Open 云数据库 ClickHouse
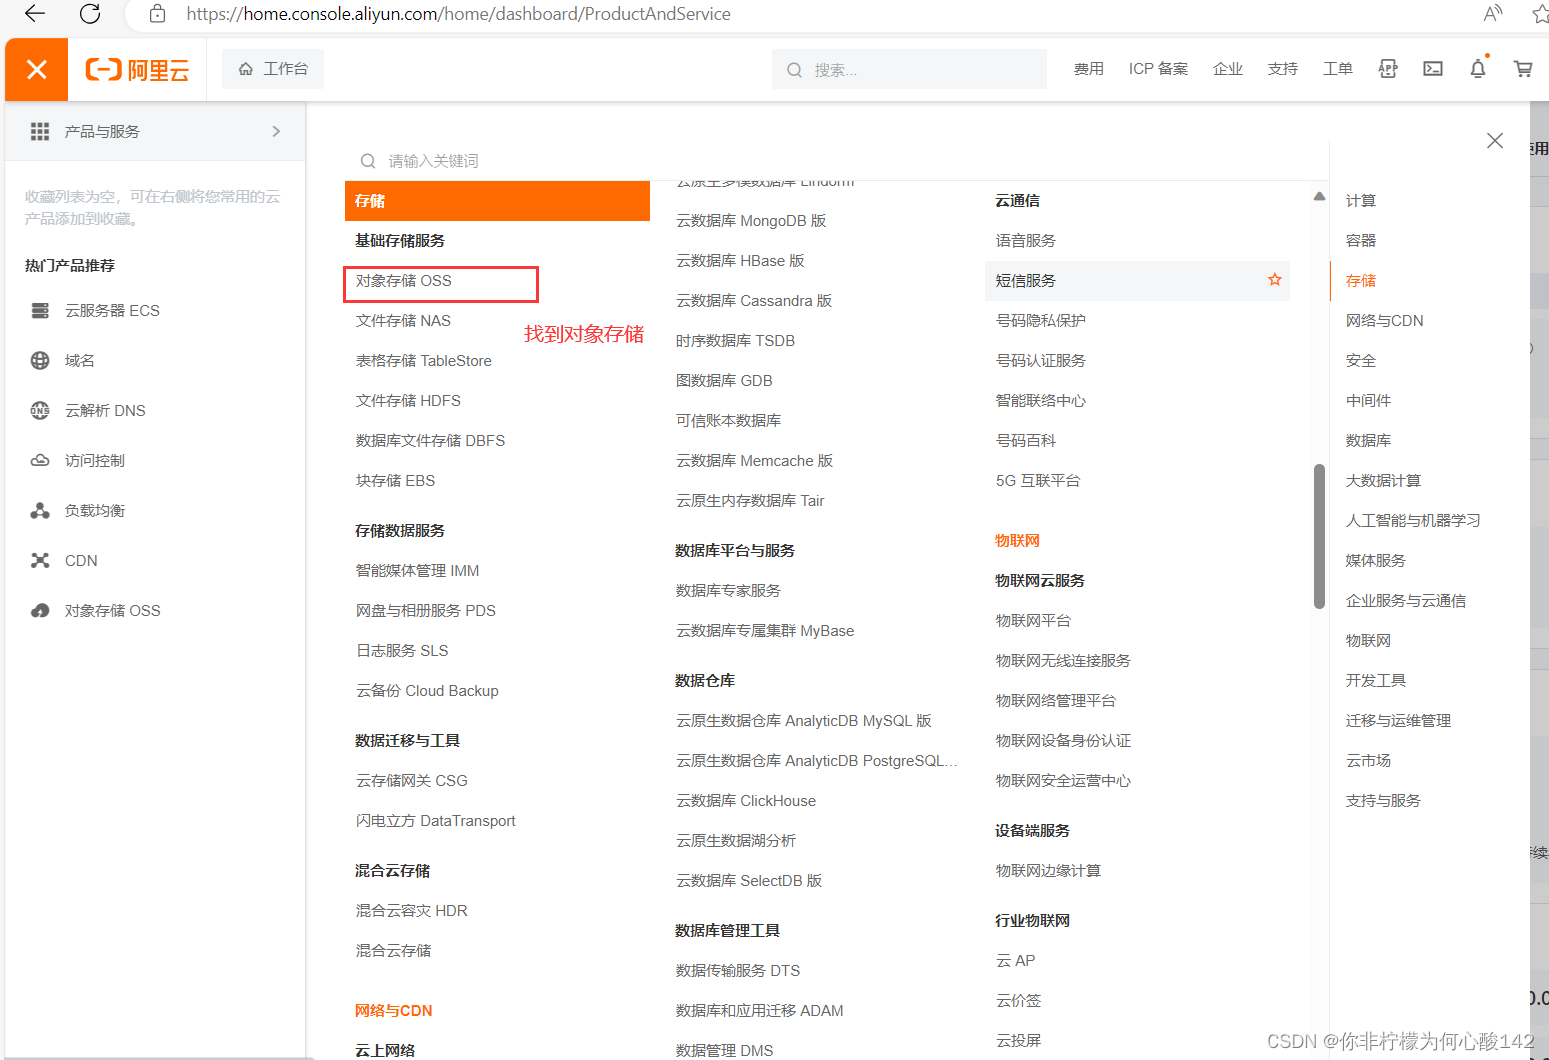Image resolution: width=1549 pixels, height=1060 pixels. (746, 801)
